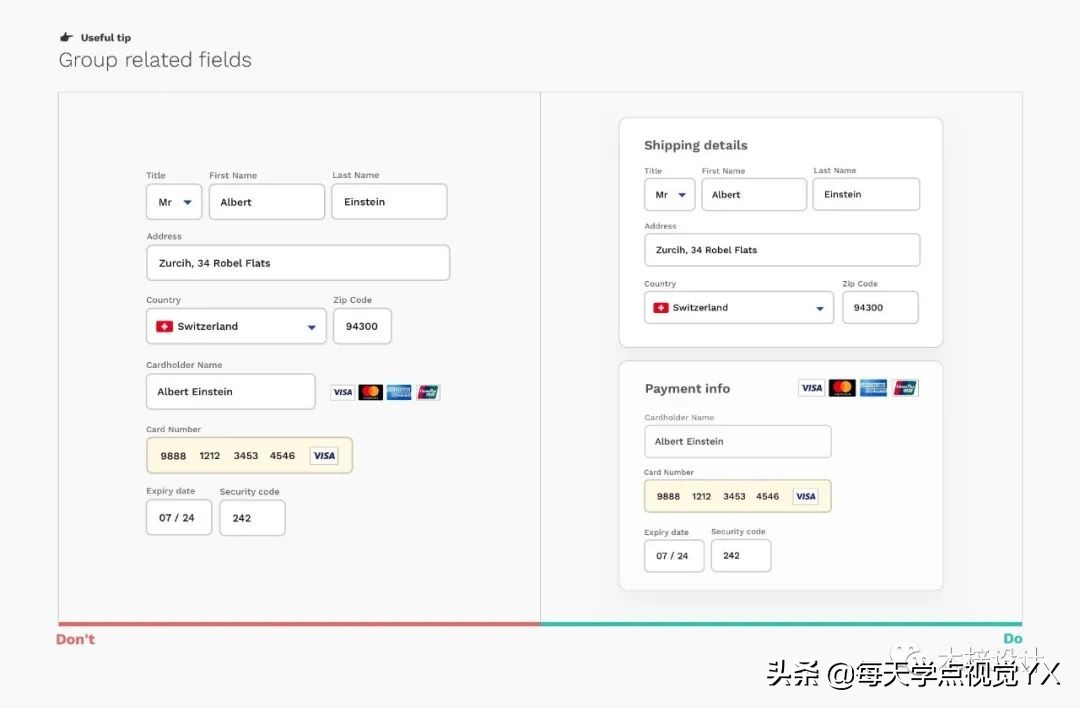Click the Do label below the right form
The image size is (1080, 708).
click(x=1013, y=638)
